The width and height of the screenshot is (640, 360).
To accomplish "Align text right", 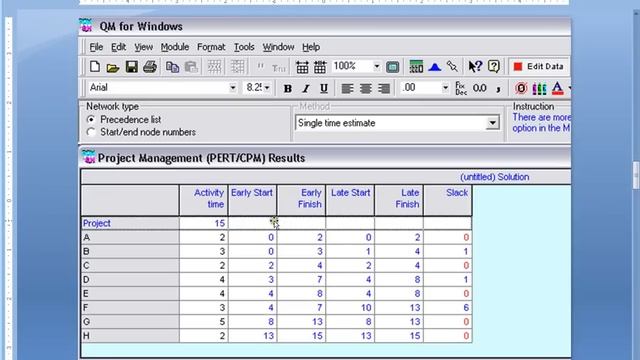I will click(x=384, y=88).
